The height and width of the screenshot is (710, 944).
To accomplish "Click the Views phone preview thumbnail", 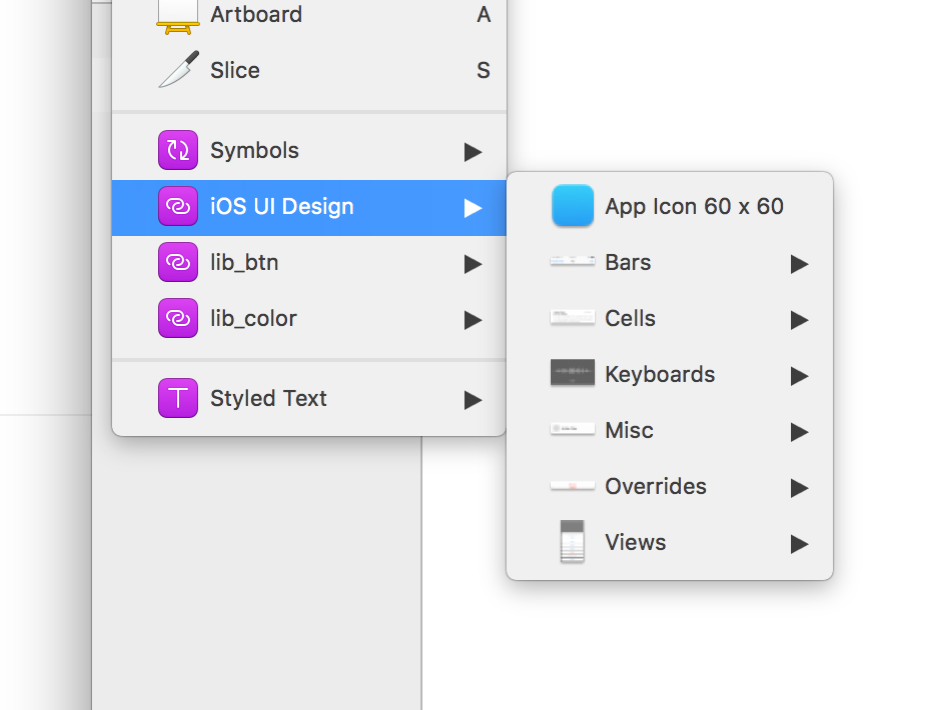I will coord(572,542).
